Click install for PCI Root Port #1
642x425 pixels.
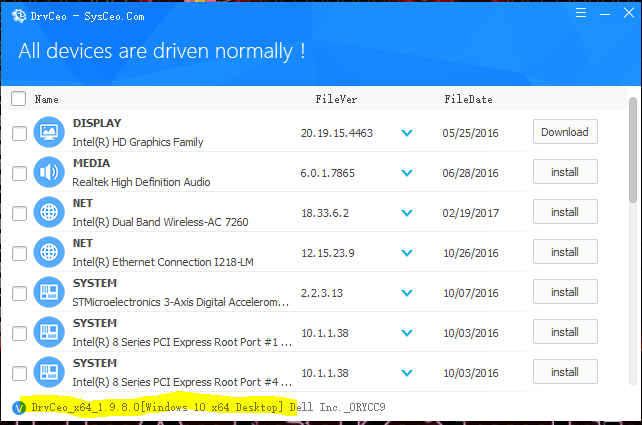[x=565, y=332]
